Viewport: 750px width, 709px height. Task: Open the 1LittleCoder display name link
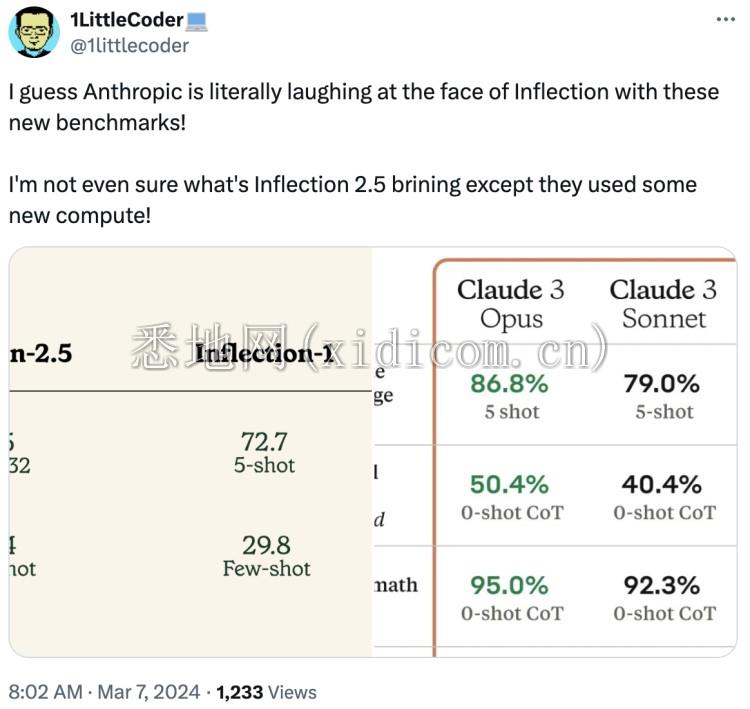tap(126, 20)
